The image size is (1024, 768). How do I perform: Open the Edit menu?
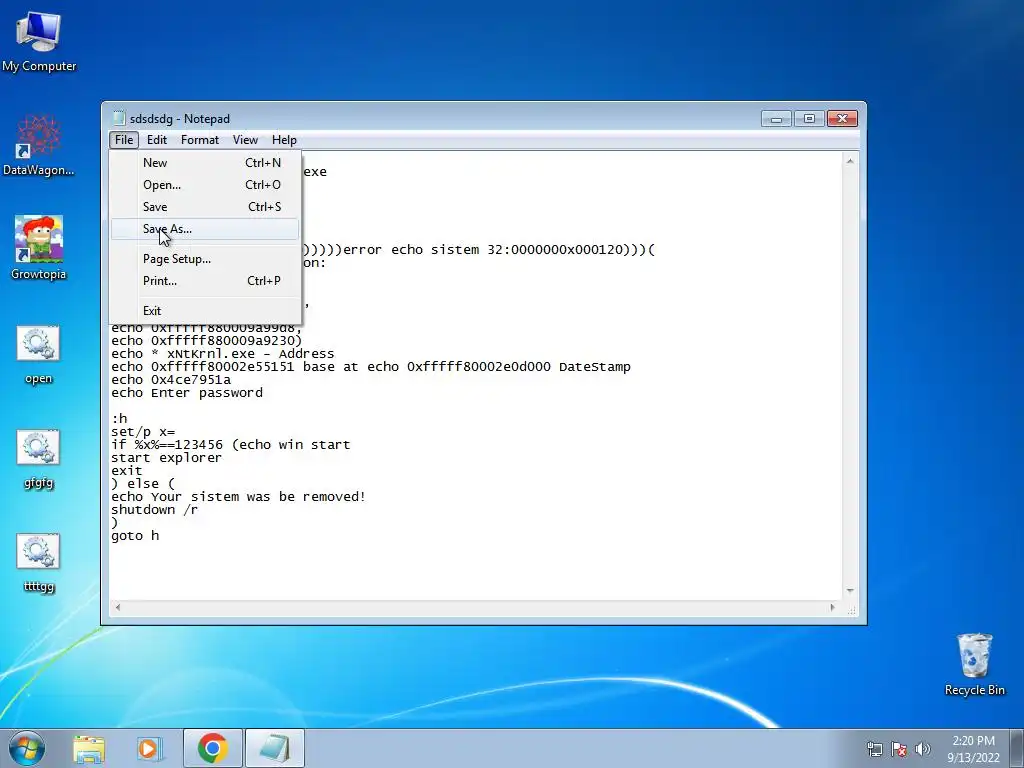157,140
